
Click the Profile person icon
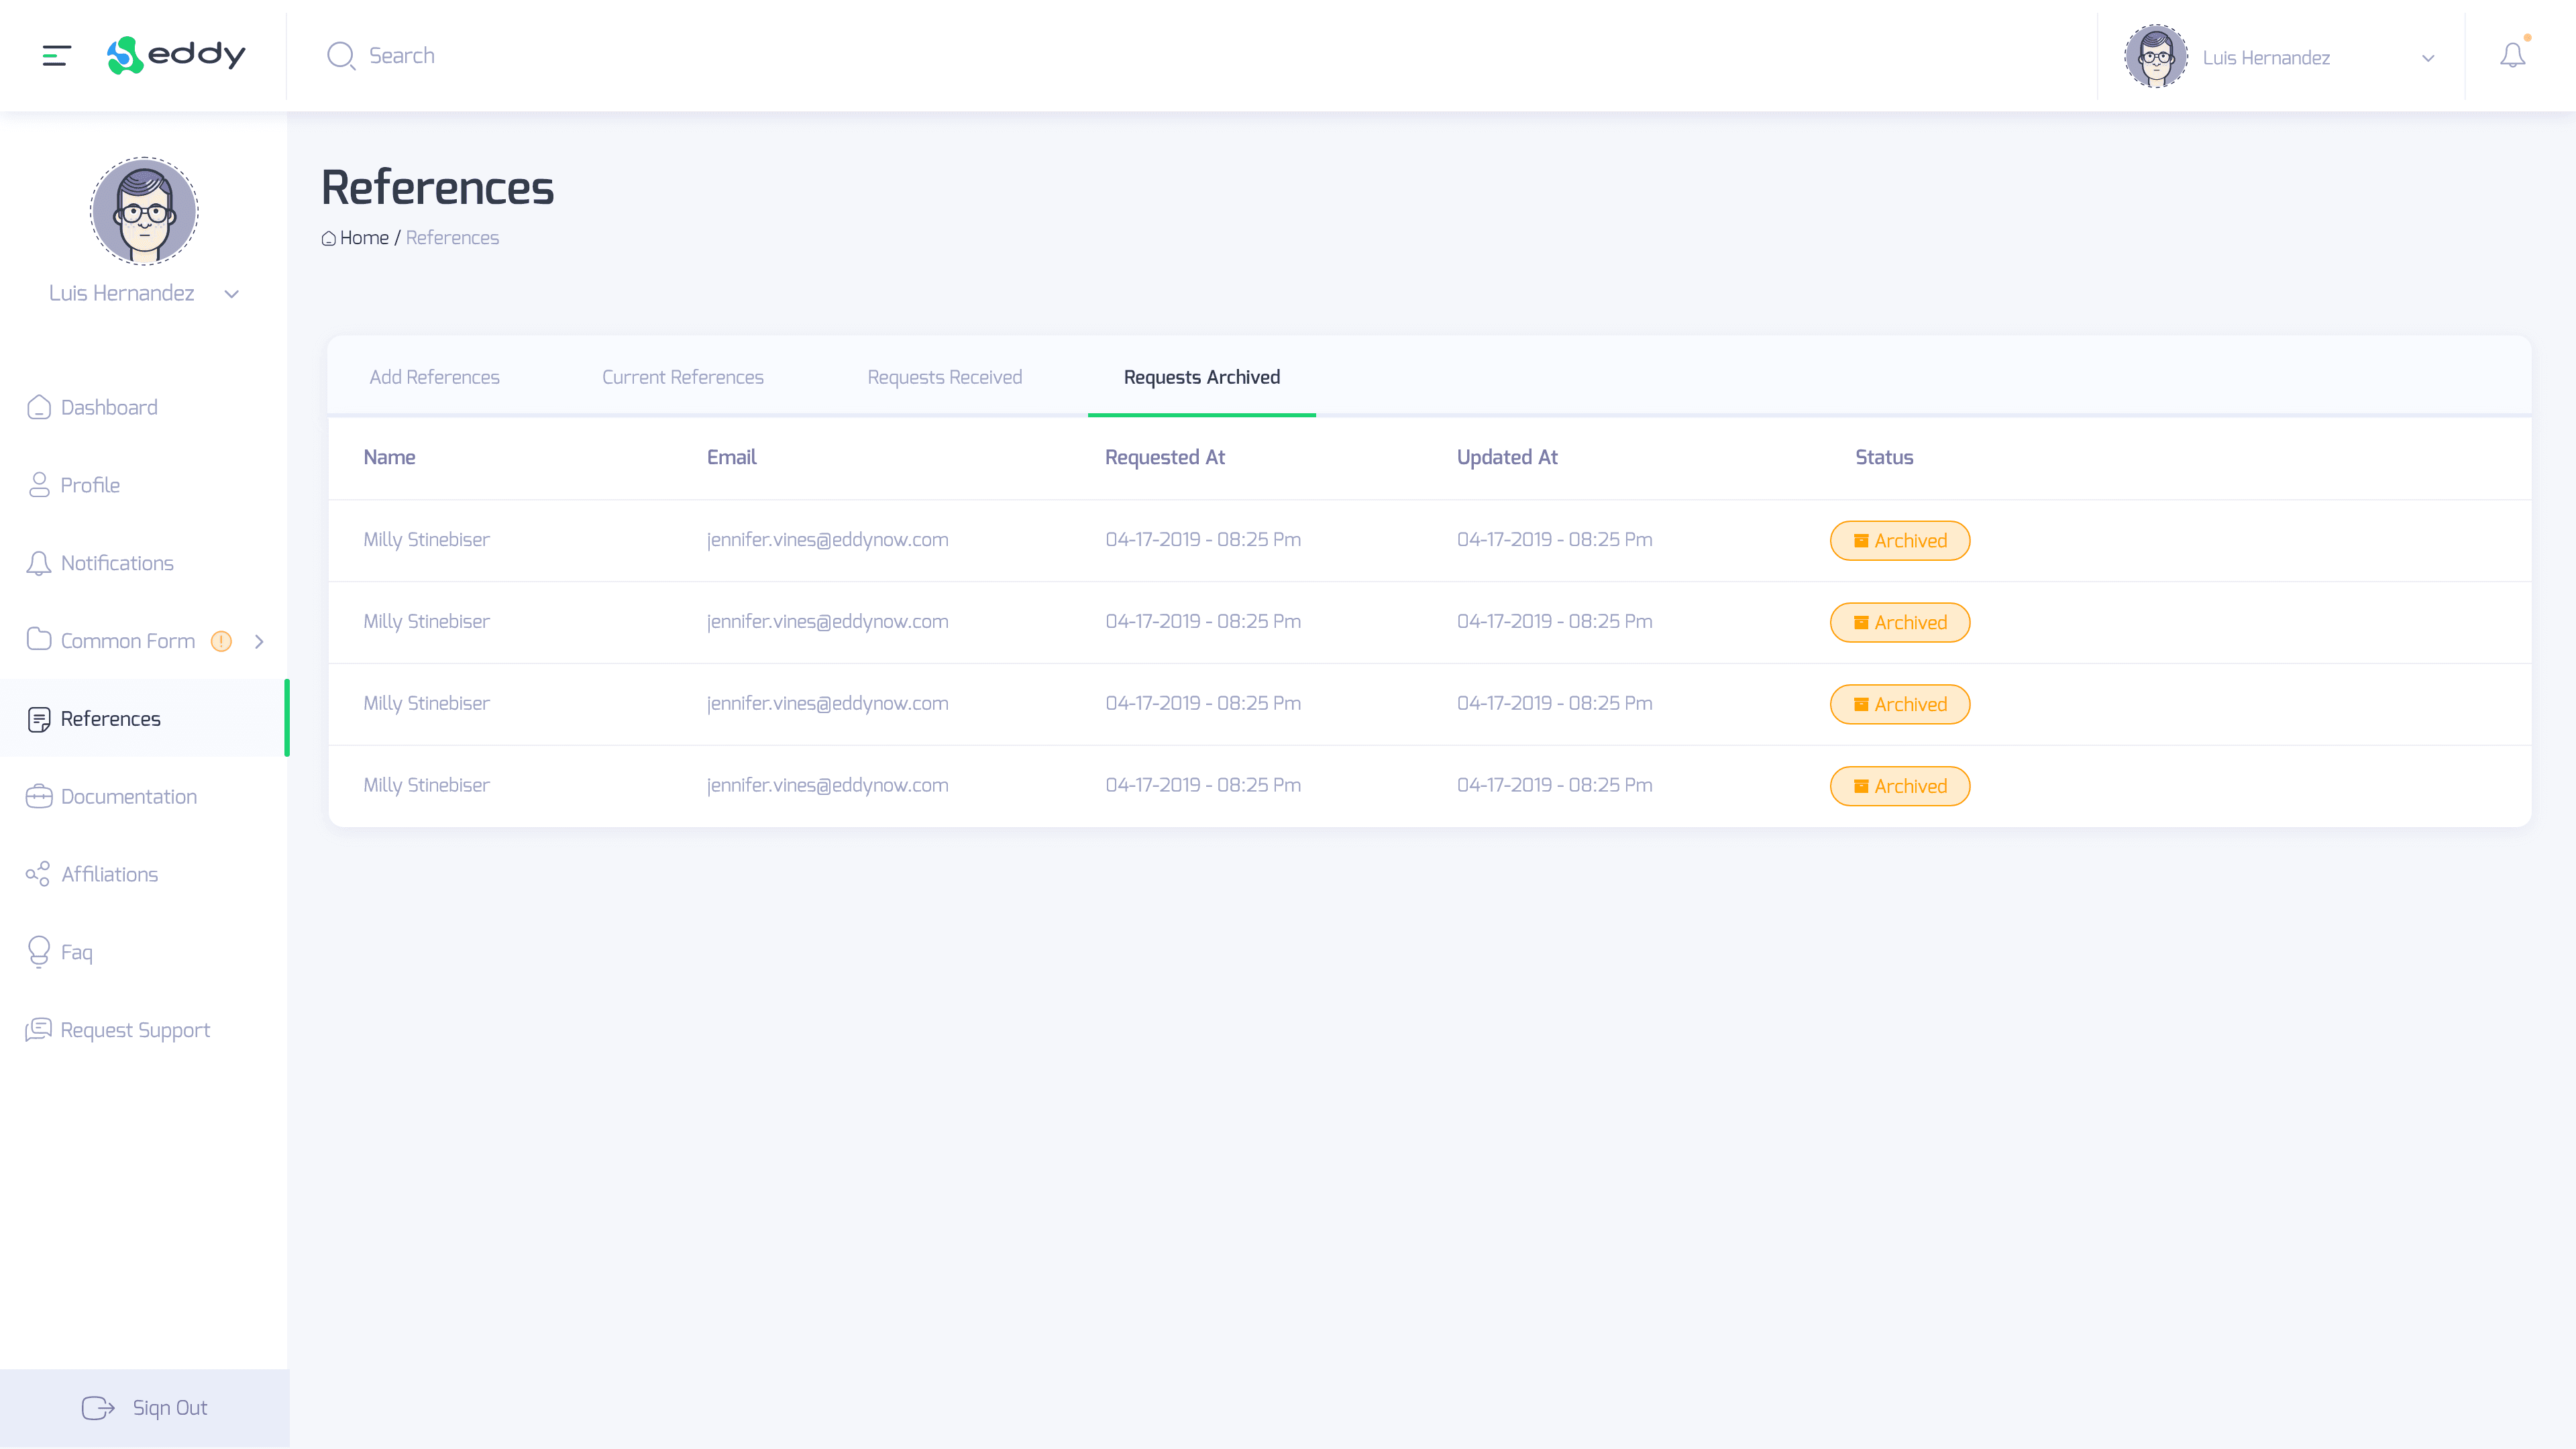(x=39, y=485)
